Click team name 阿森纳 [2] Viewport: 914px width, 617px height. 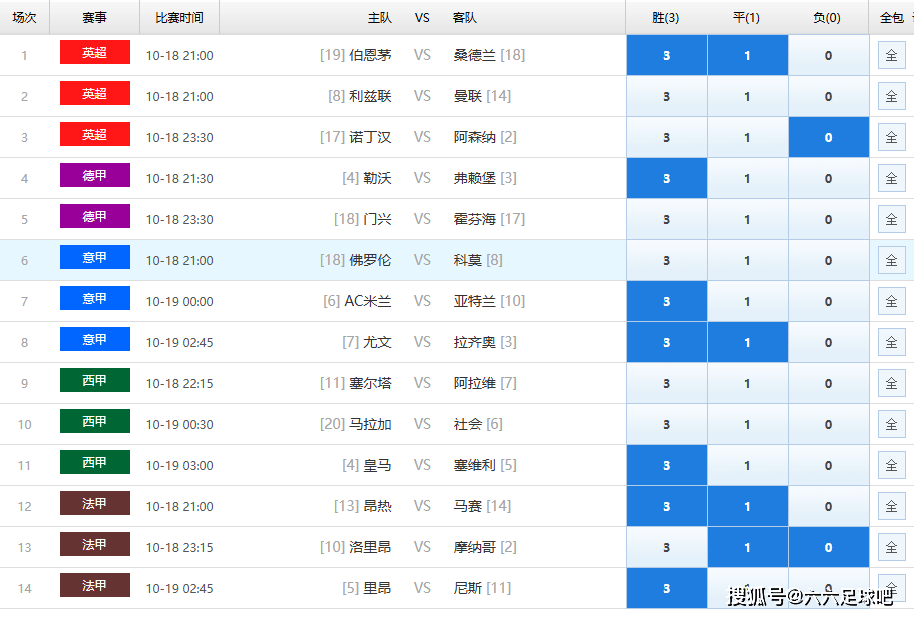point(485,137)
